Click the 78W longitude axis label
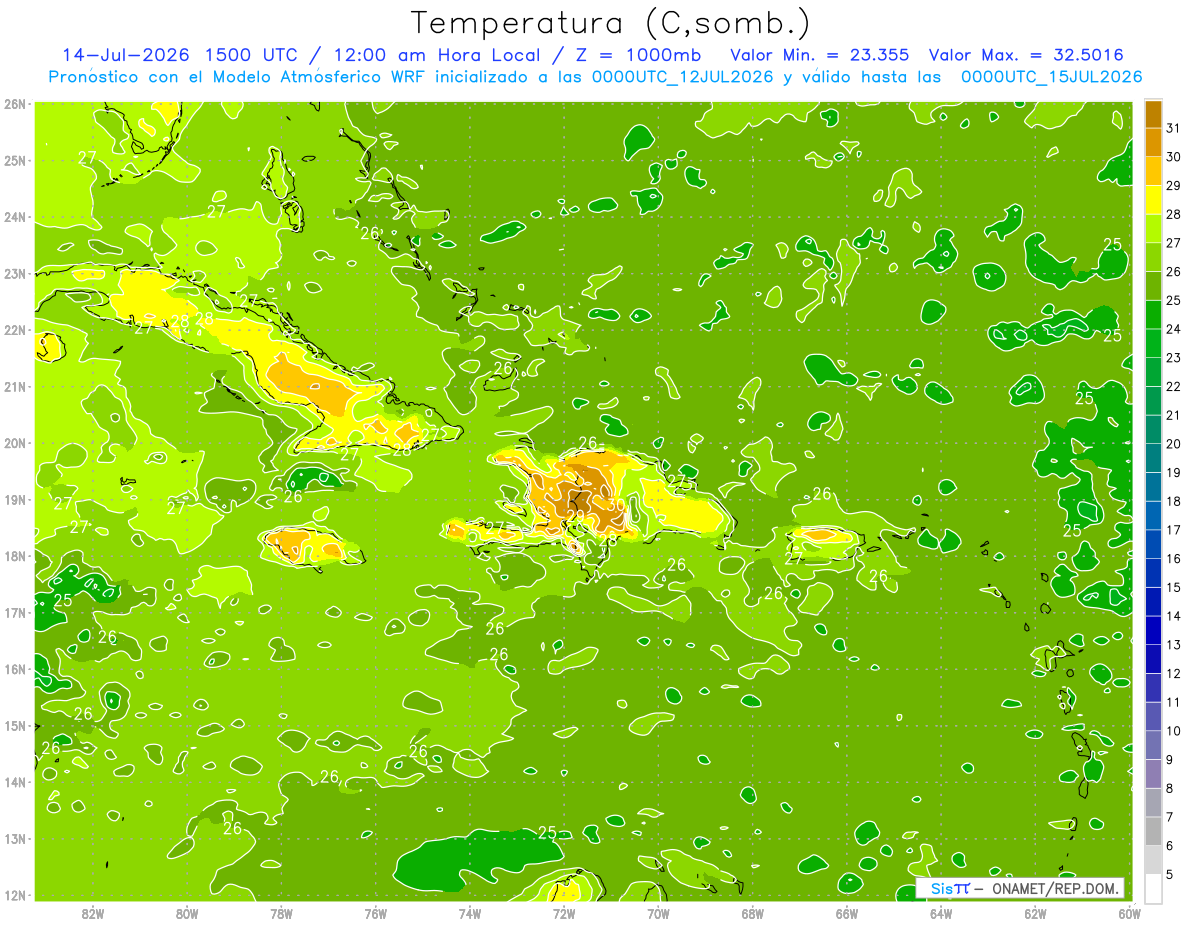The image size is (1200, 927). [x=281, y=913]
